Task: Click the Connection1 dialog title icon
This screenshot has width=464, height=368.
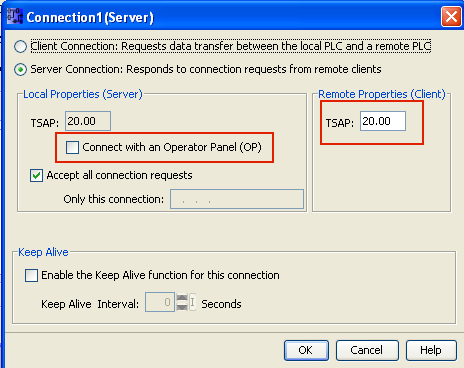Action: tap(15, 16)
